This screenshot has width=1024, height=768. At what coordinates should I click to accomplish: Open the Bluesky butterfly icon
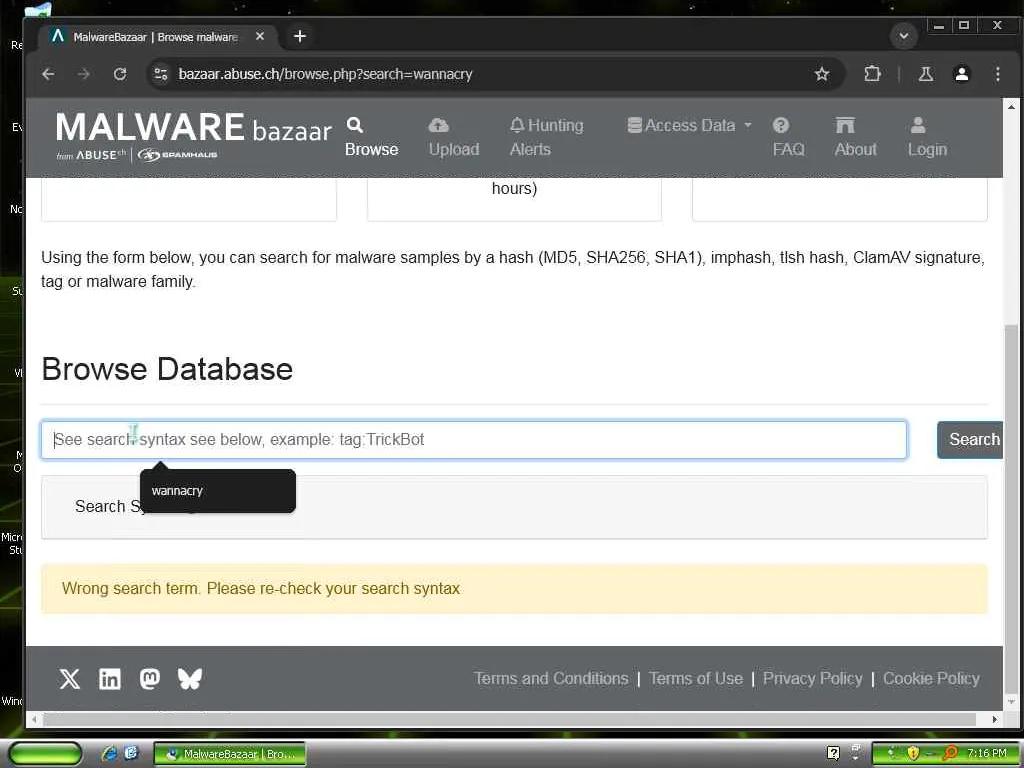pos(189,679)
